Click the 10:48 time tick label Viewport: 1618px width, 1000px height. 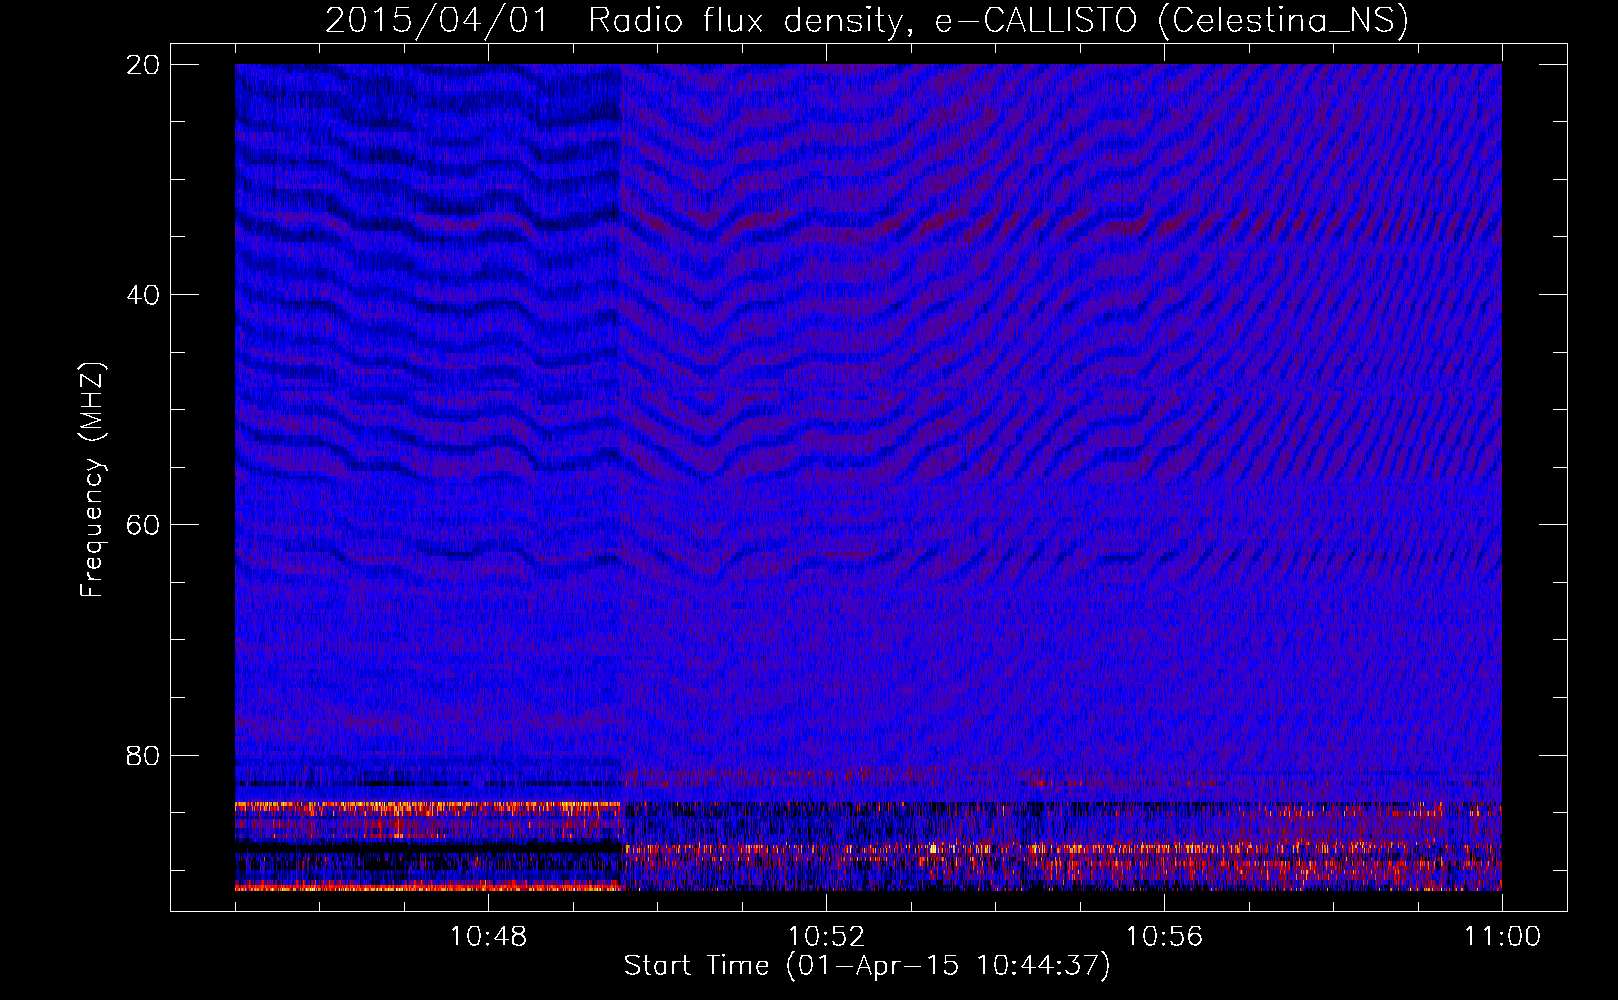(488, 937)
